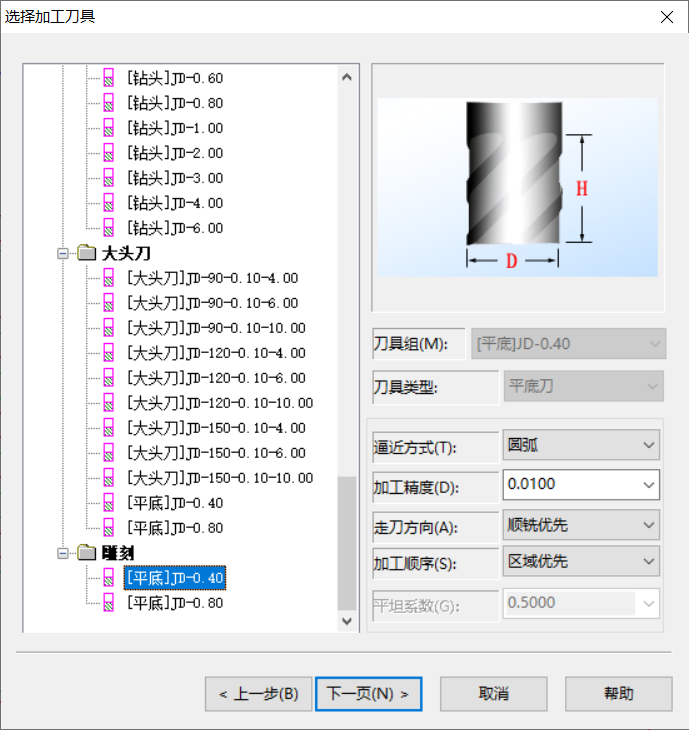Open the 刀具类型 dropdown
The image size is (689, 730).
click(584, 386)
